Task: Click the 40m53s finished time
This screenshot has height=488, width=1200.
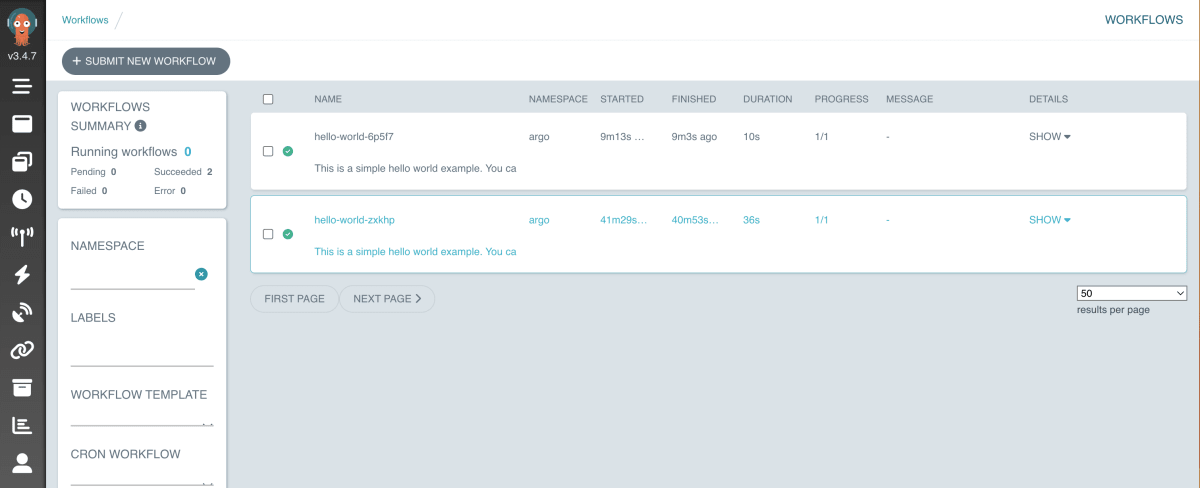Action: pos(695,219)
